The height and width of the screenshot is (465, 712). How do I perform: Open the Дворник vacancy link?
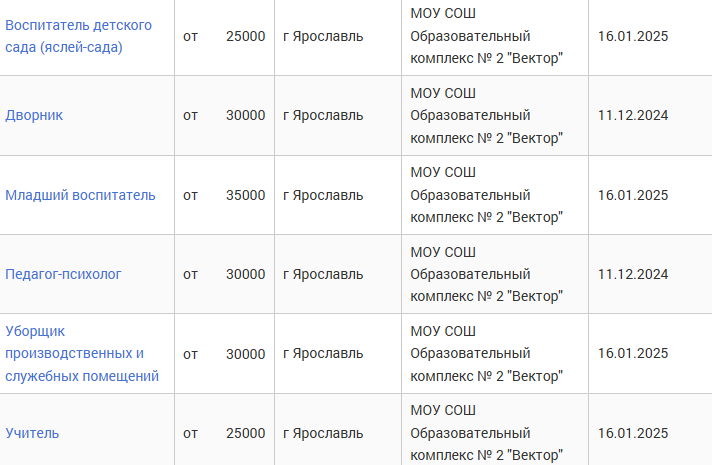point(34,115)
